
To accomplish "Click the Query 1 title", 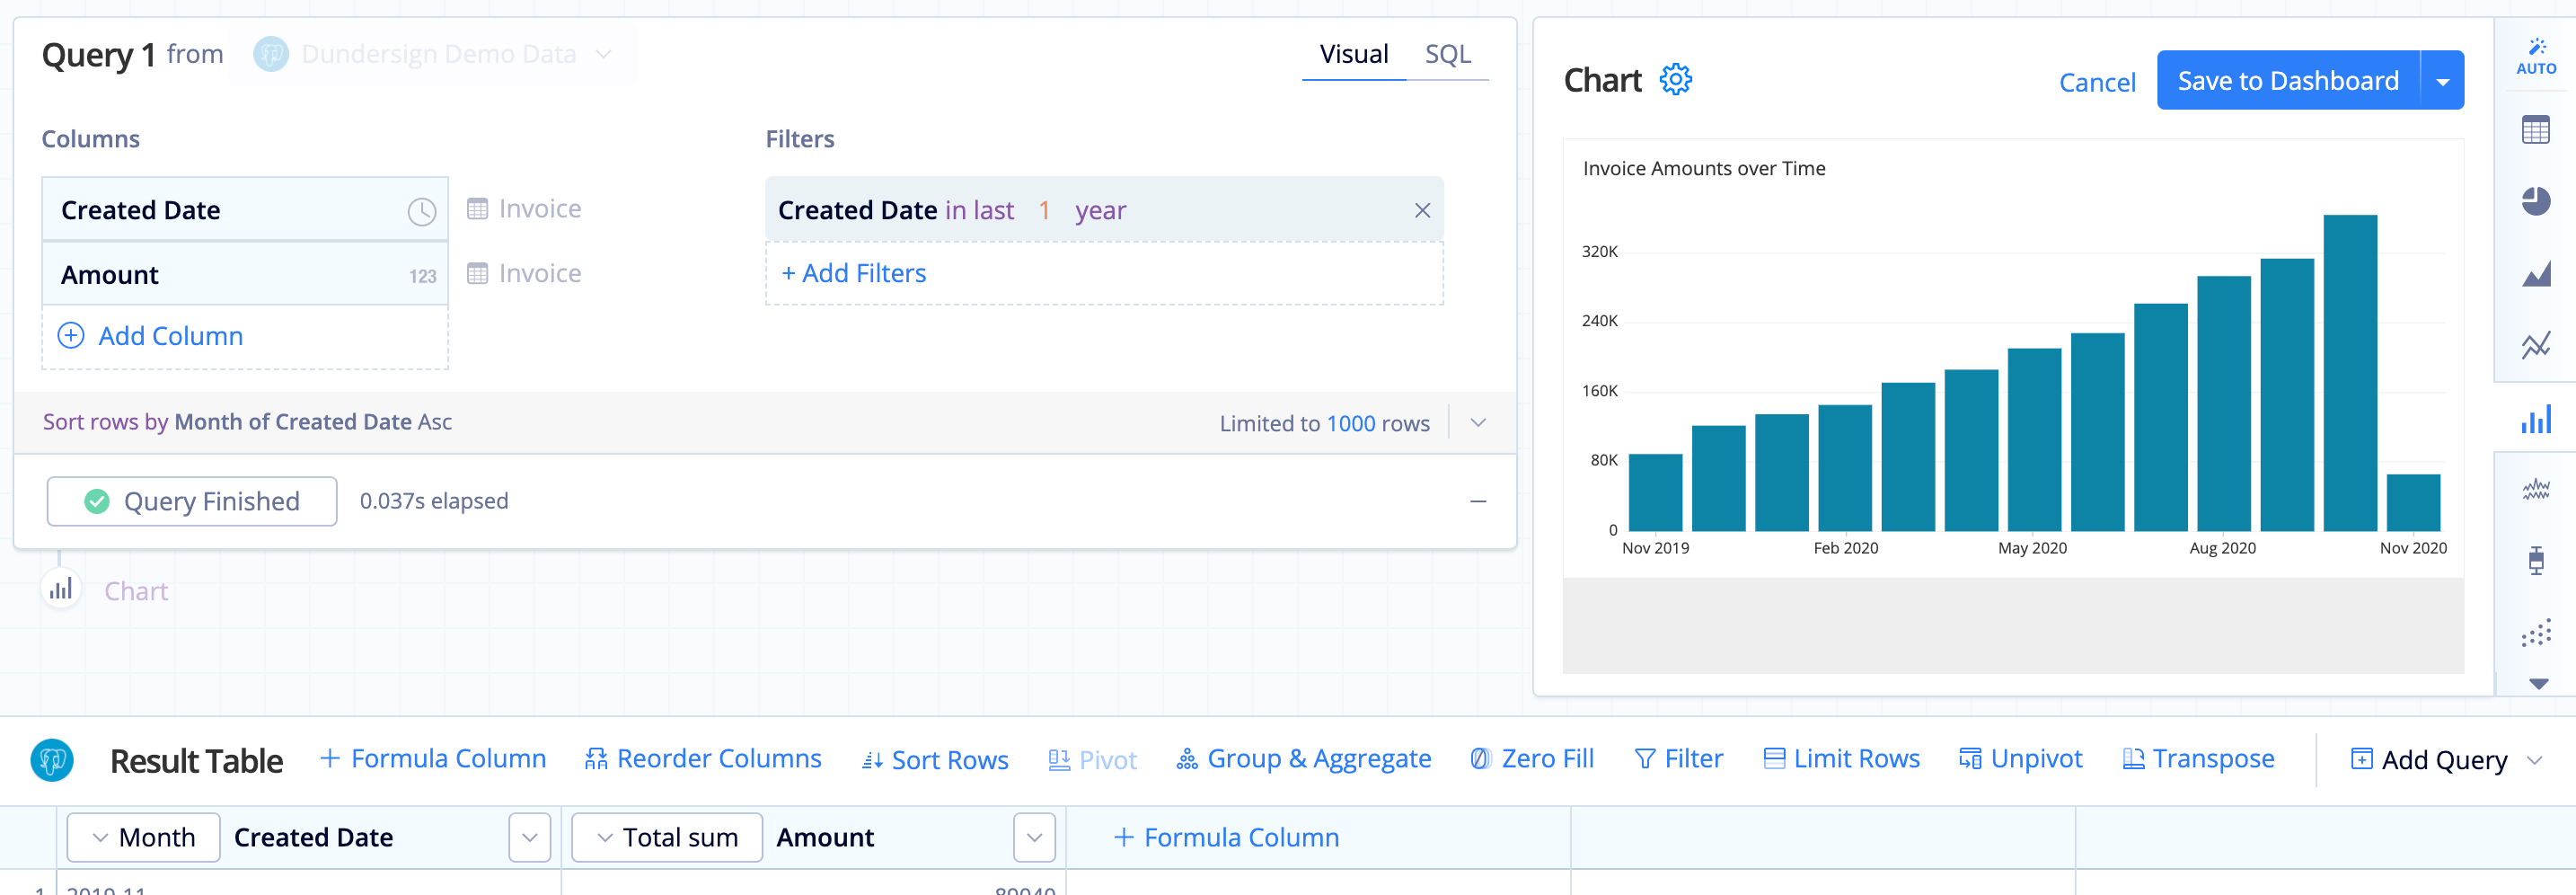I will [98, 54].
